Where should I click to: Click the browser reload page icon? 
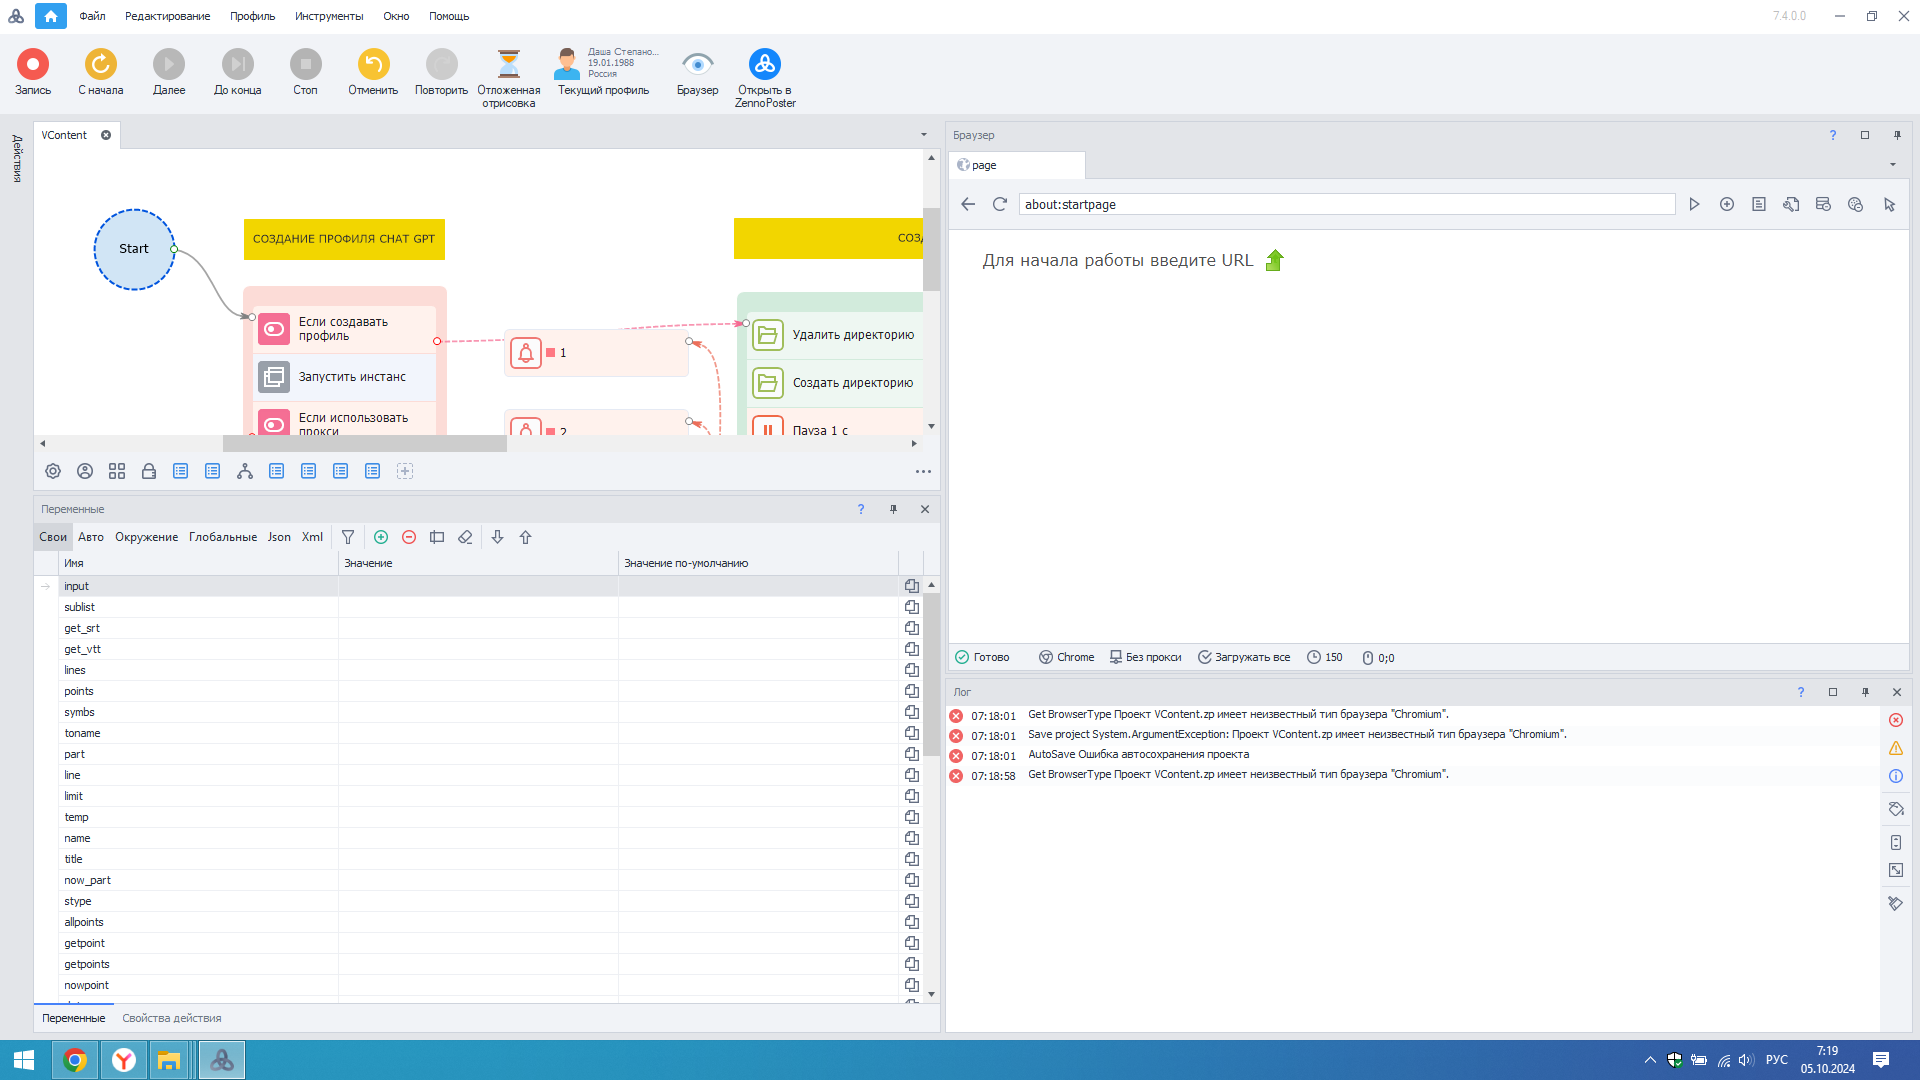click(x=999, y=205)
